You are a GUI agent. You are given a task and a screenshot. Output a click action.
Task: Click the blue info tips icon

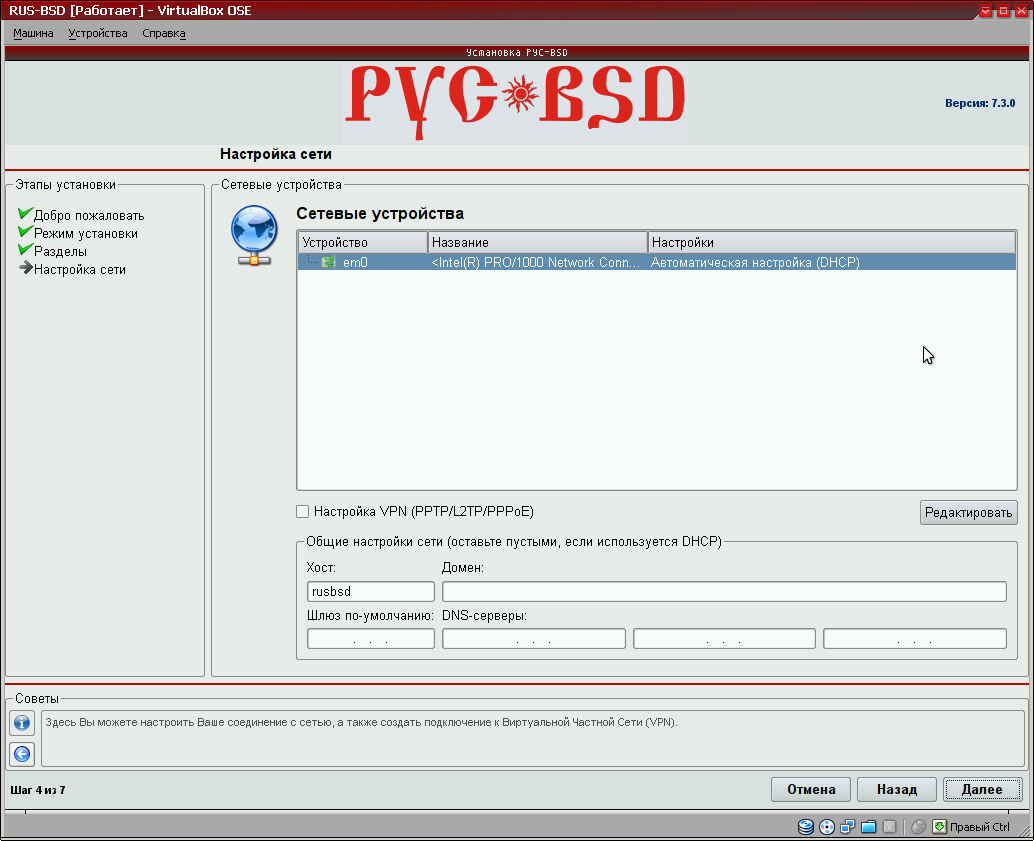click(x=22, y=723)
